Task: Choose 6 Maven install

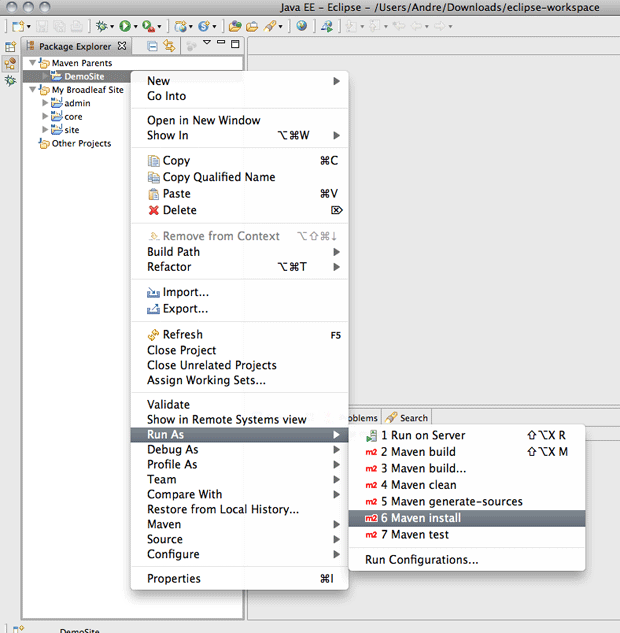Action: click(467, 518)
